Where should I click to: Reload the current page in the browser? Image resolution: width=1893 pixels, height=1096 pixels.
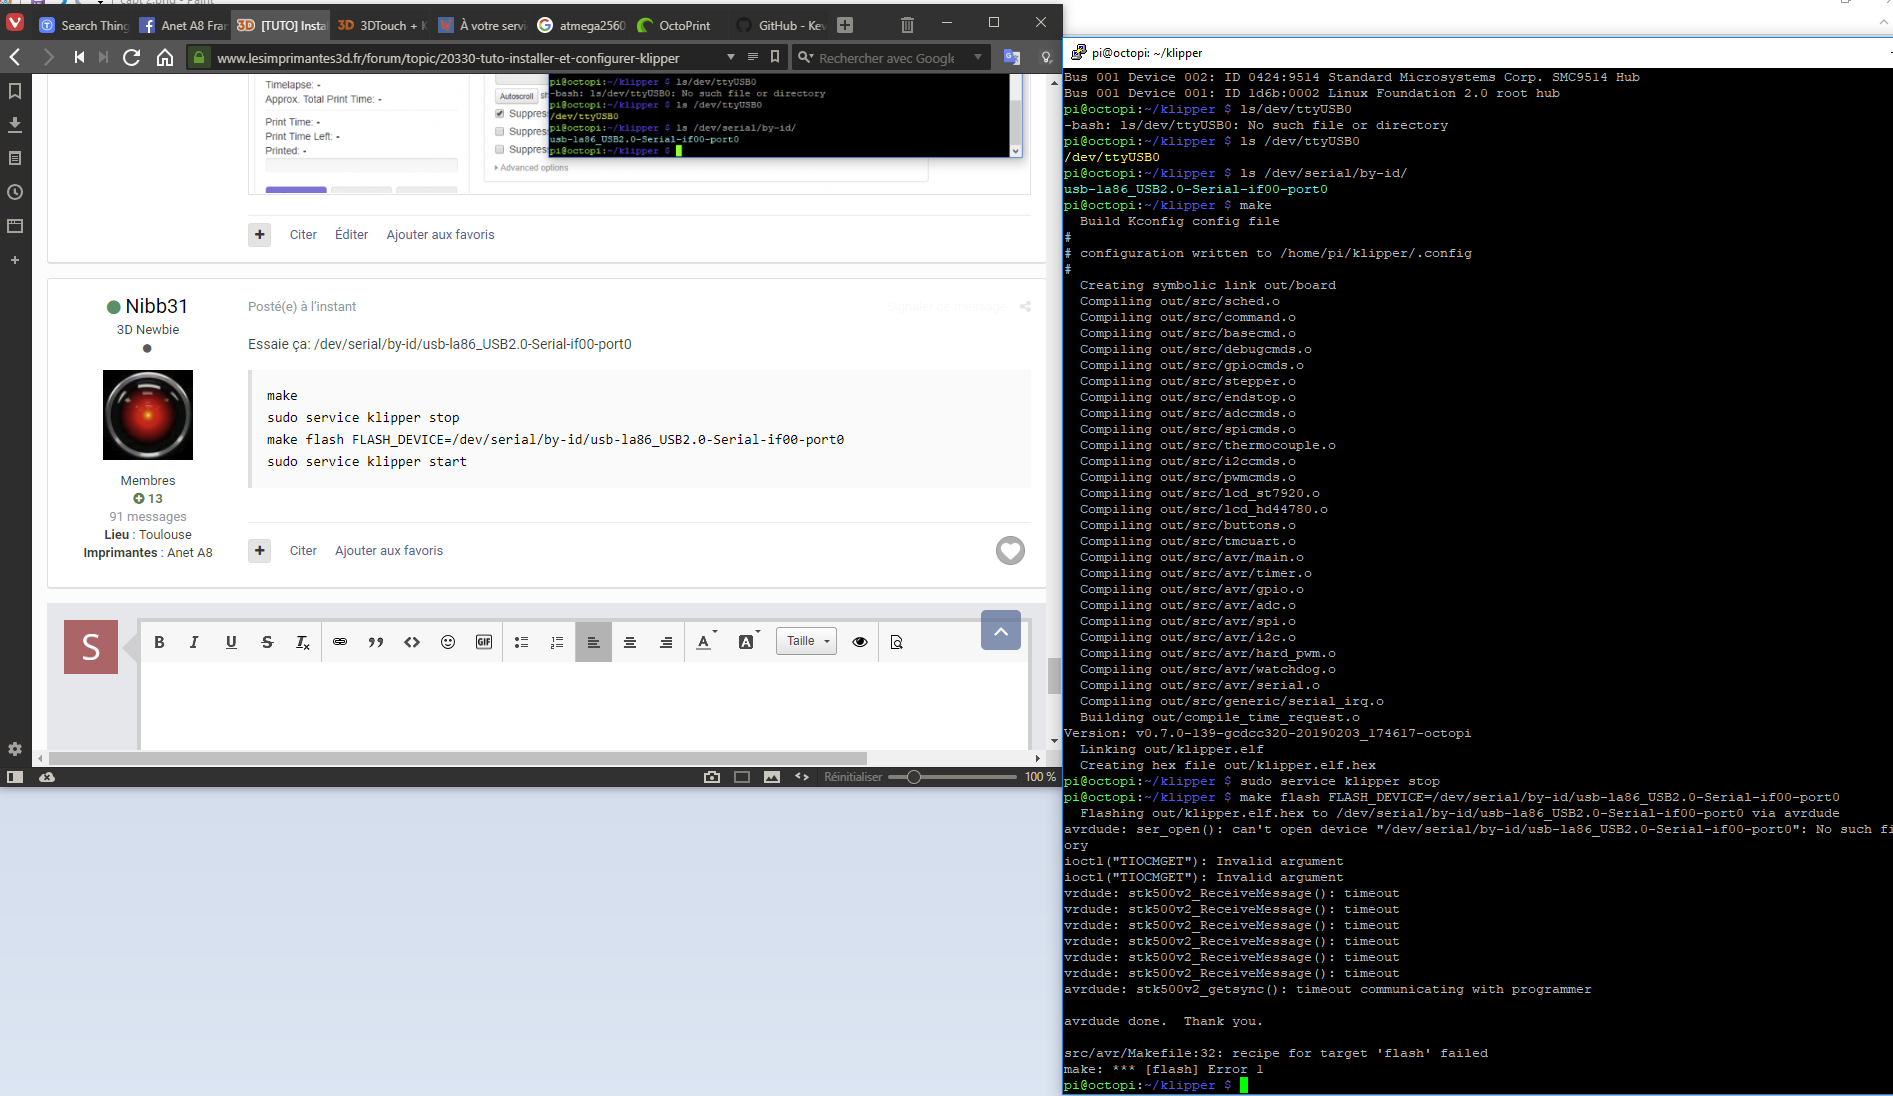131,58
